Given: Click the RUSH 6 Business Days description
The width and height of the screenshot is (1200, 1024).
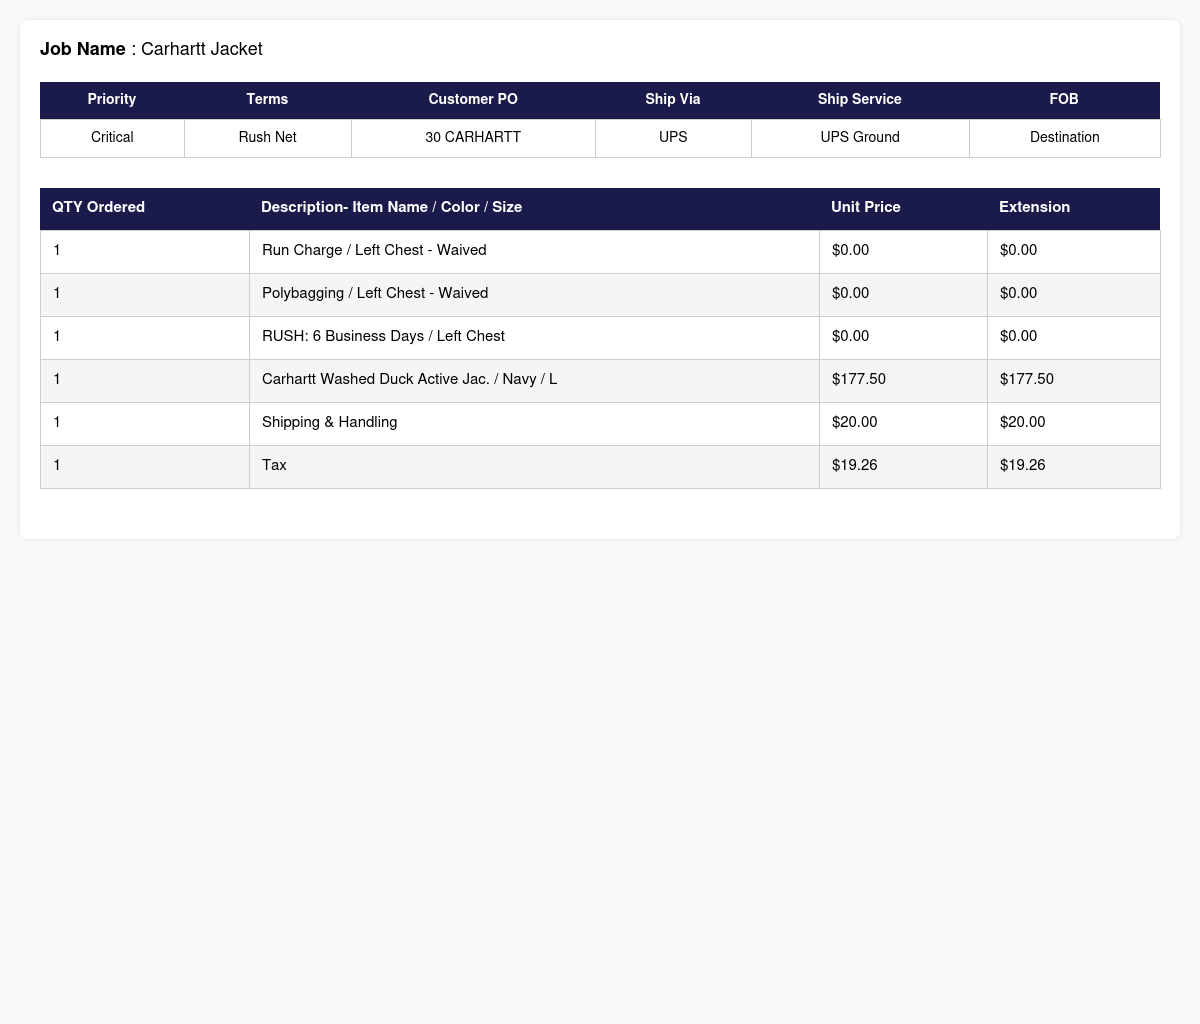Looking at the screenshot, I should click(x=383, y=337).
